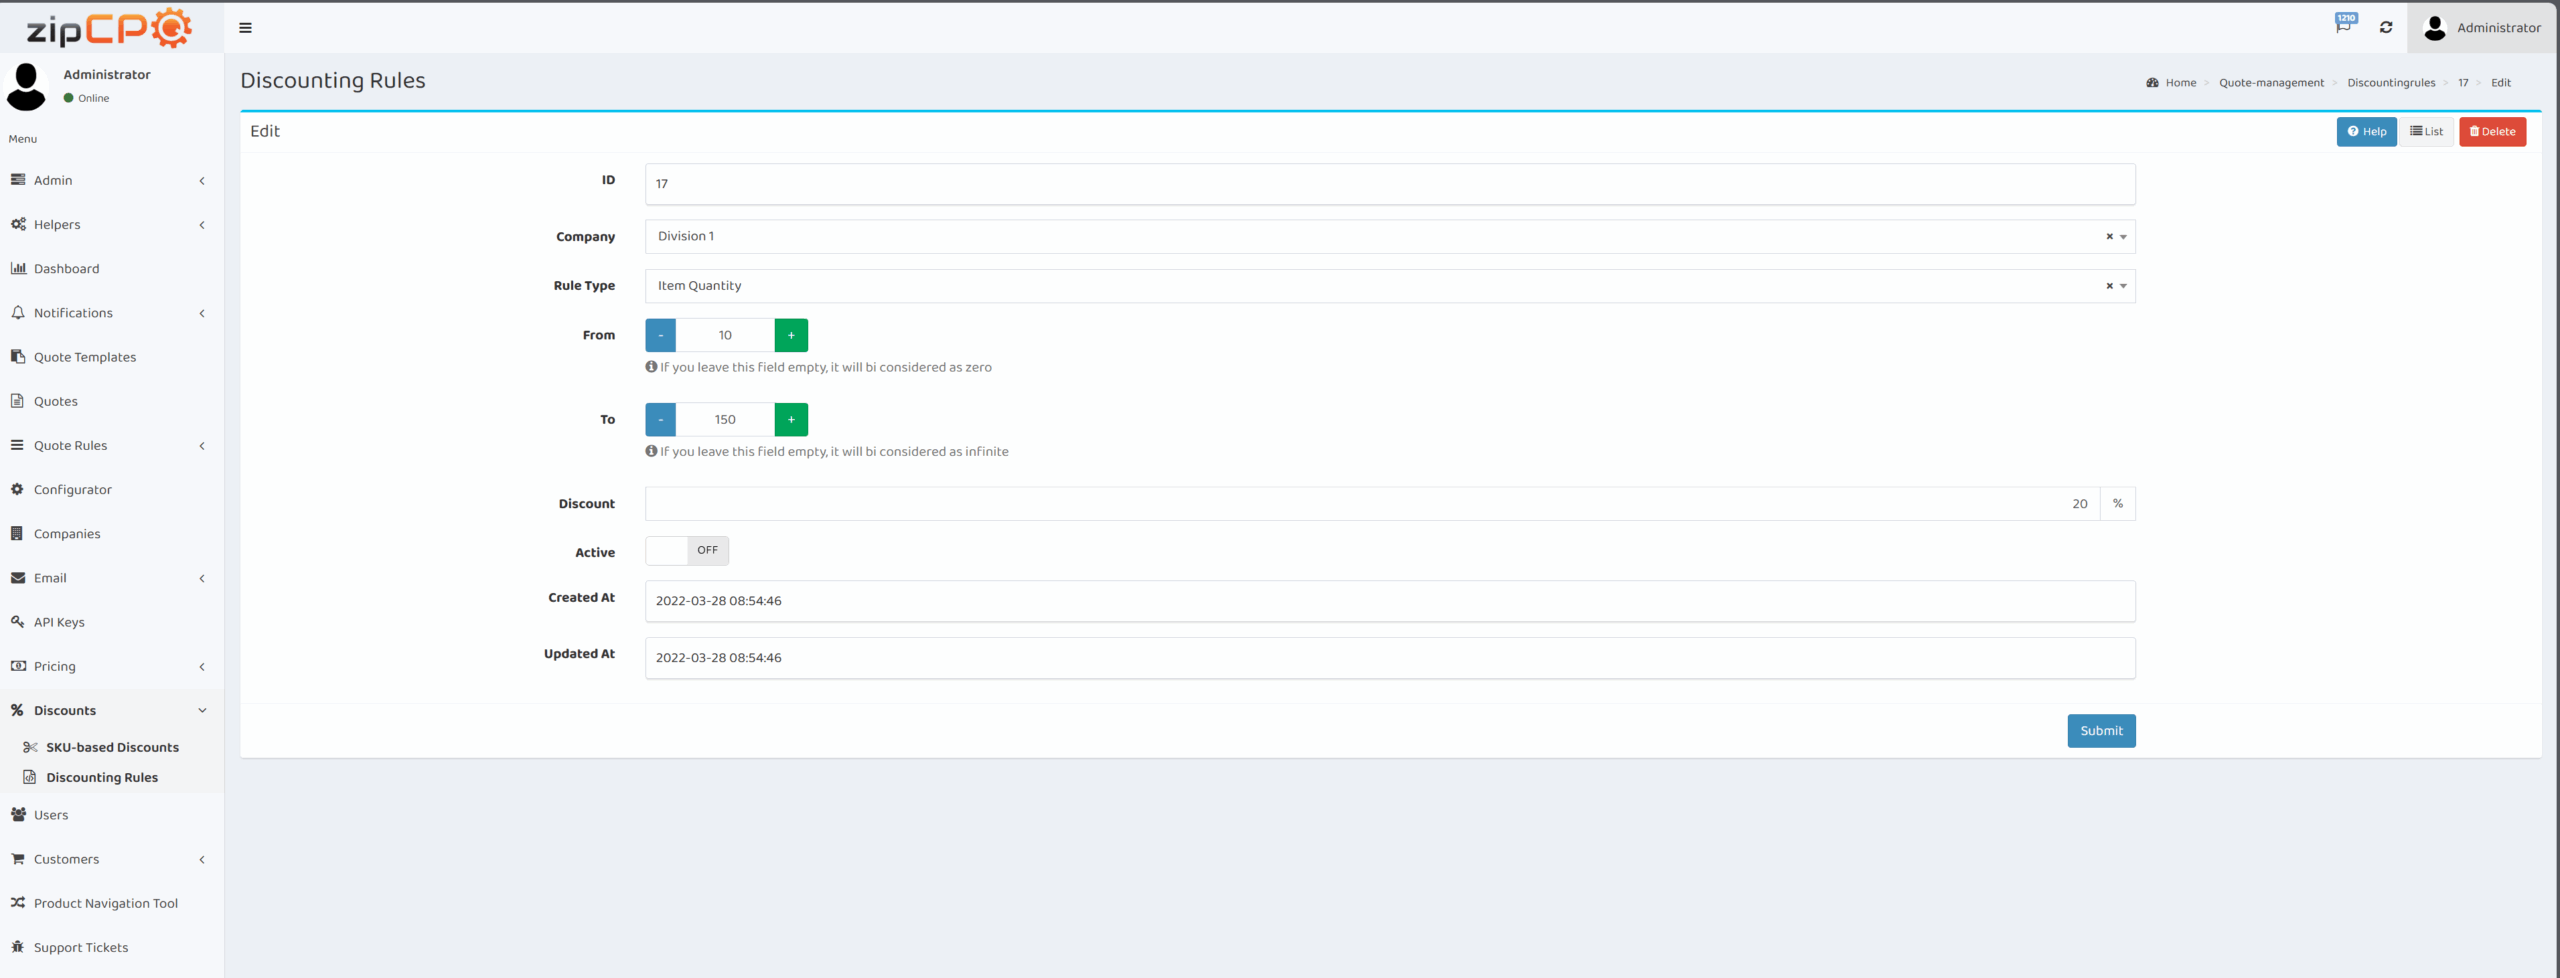
Task: Click the refresh arrows icon in header
Action: tap(2386, 28)
